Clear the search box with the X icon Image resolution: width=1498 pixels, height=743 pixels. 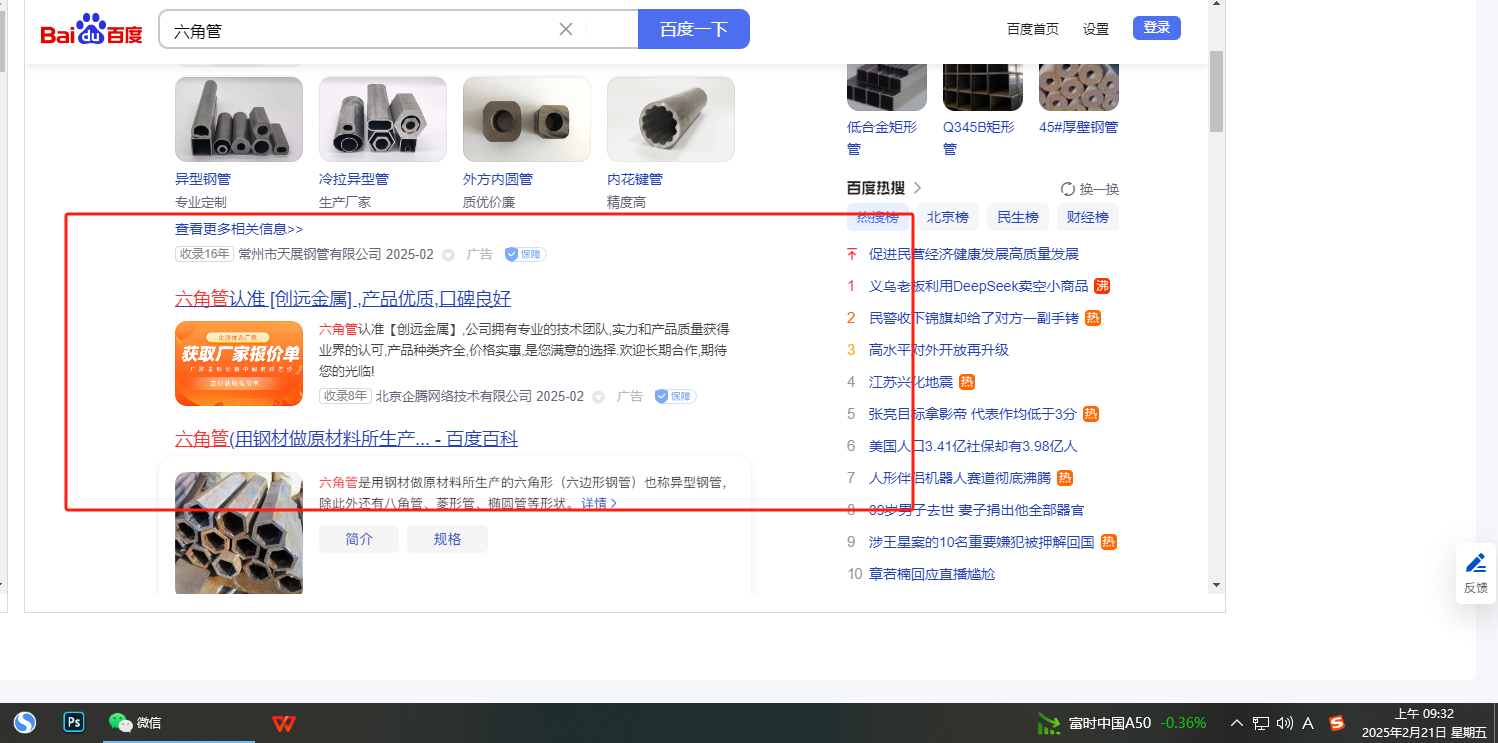pyautogui.click(x=566, y=29)
